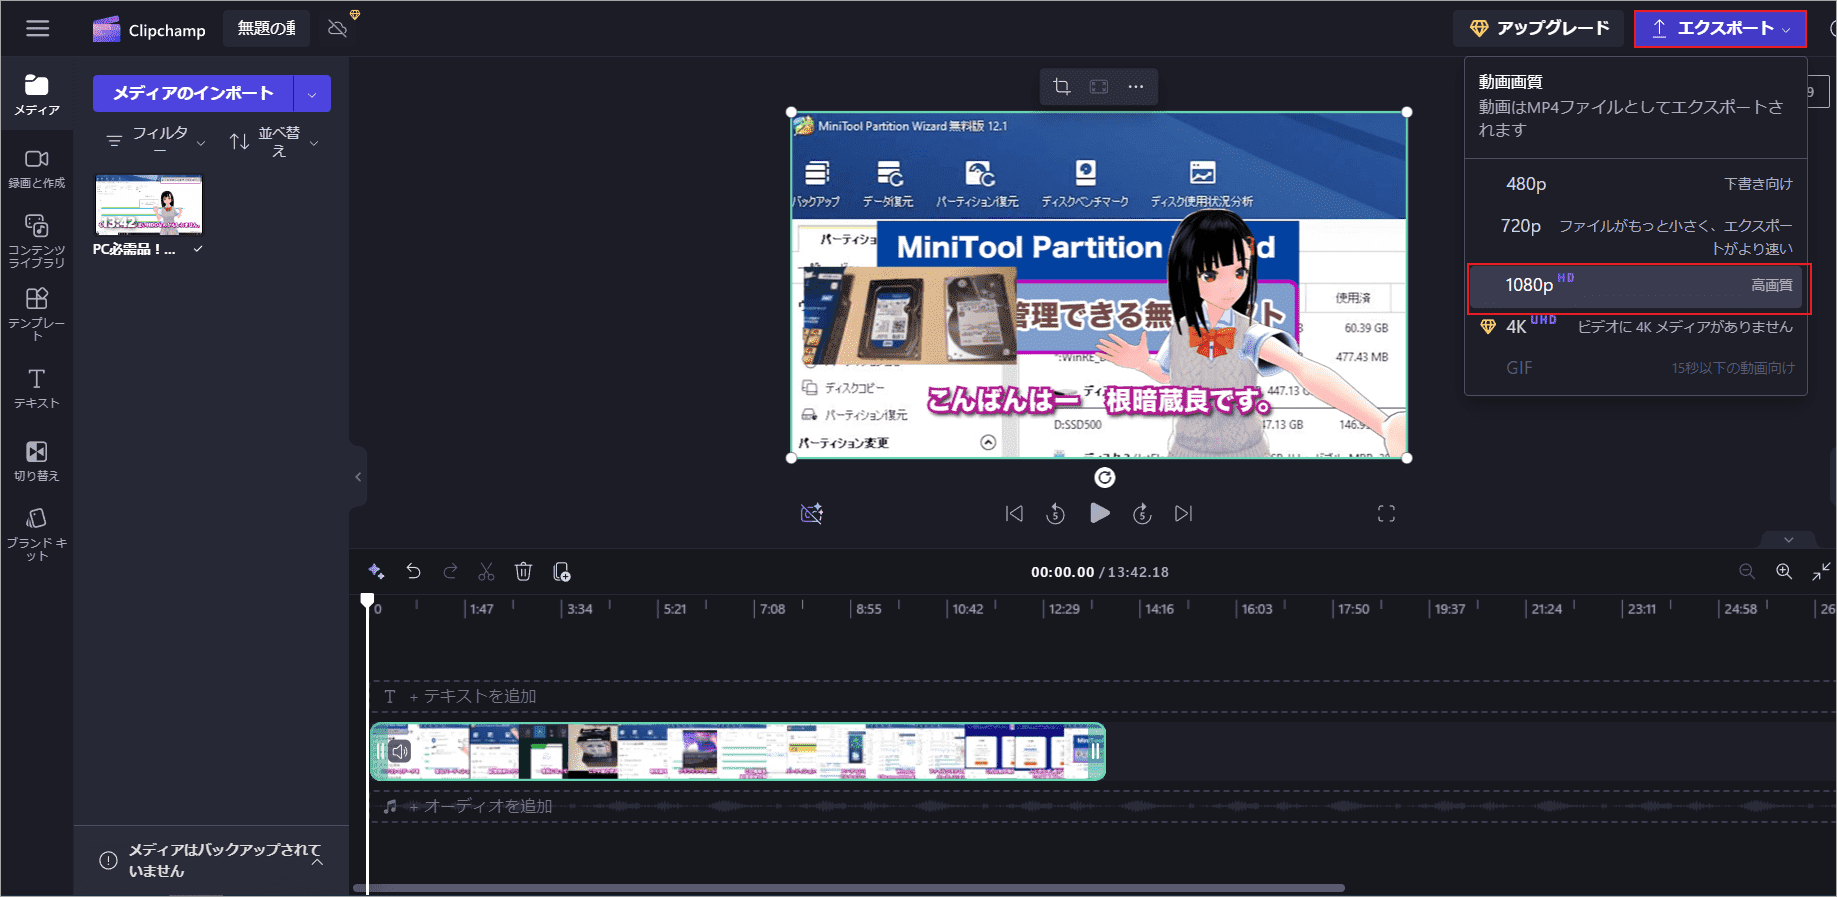The height and width of the screenshot is (897, 1837).
Task: Collapse the timeline panel chevron
Action: pyautogui.click(x=1789, y=540)
